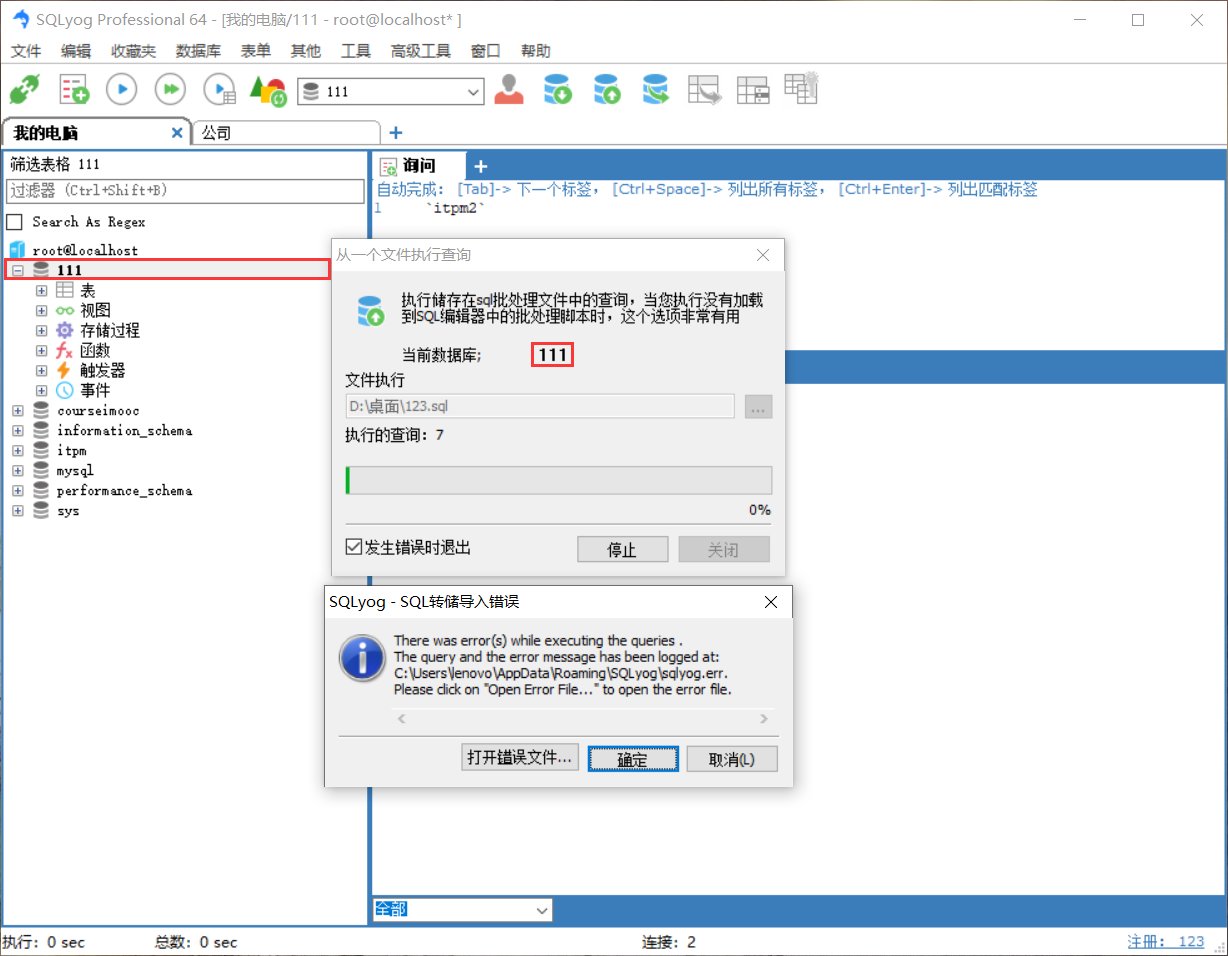Open new query editor toolbar icon
Image resolution: width=1228 pixels, height=956 pixels.
[74, 90]
